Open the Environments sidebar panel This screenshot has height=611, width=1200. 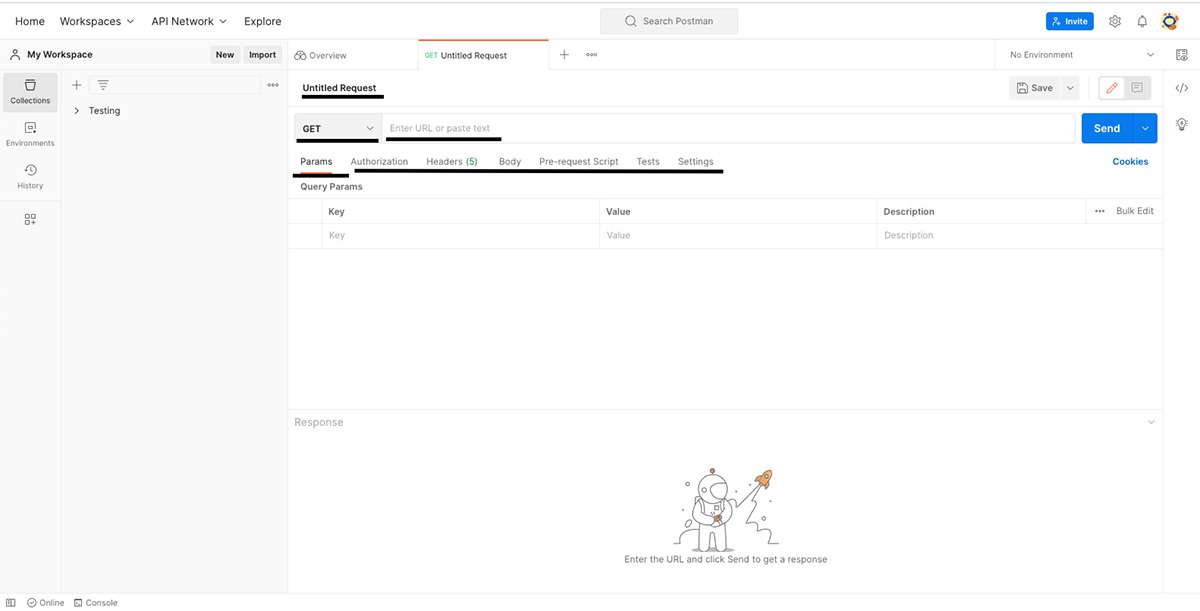tap(30, 133)
